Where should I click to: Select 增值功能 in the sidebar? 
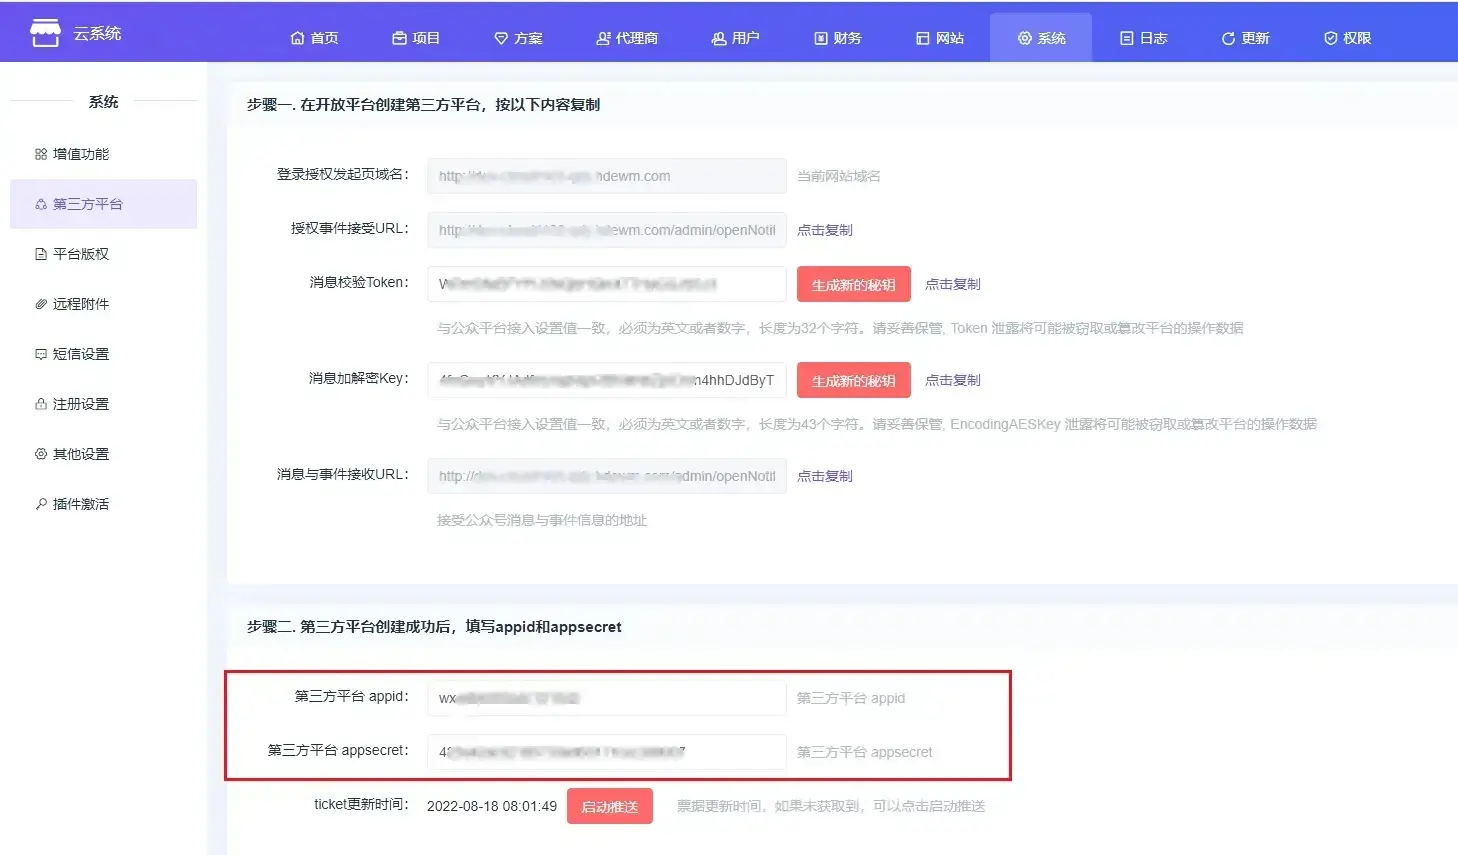click(80, 154)
